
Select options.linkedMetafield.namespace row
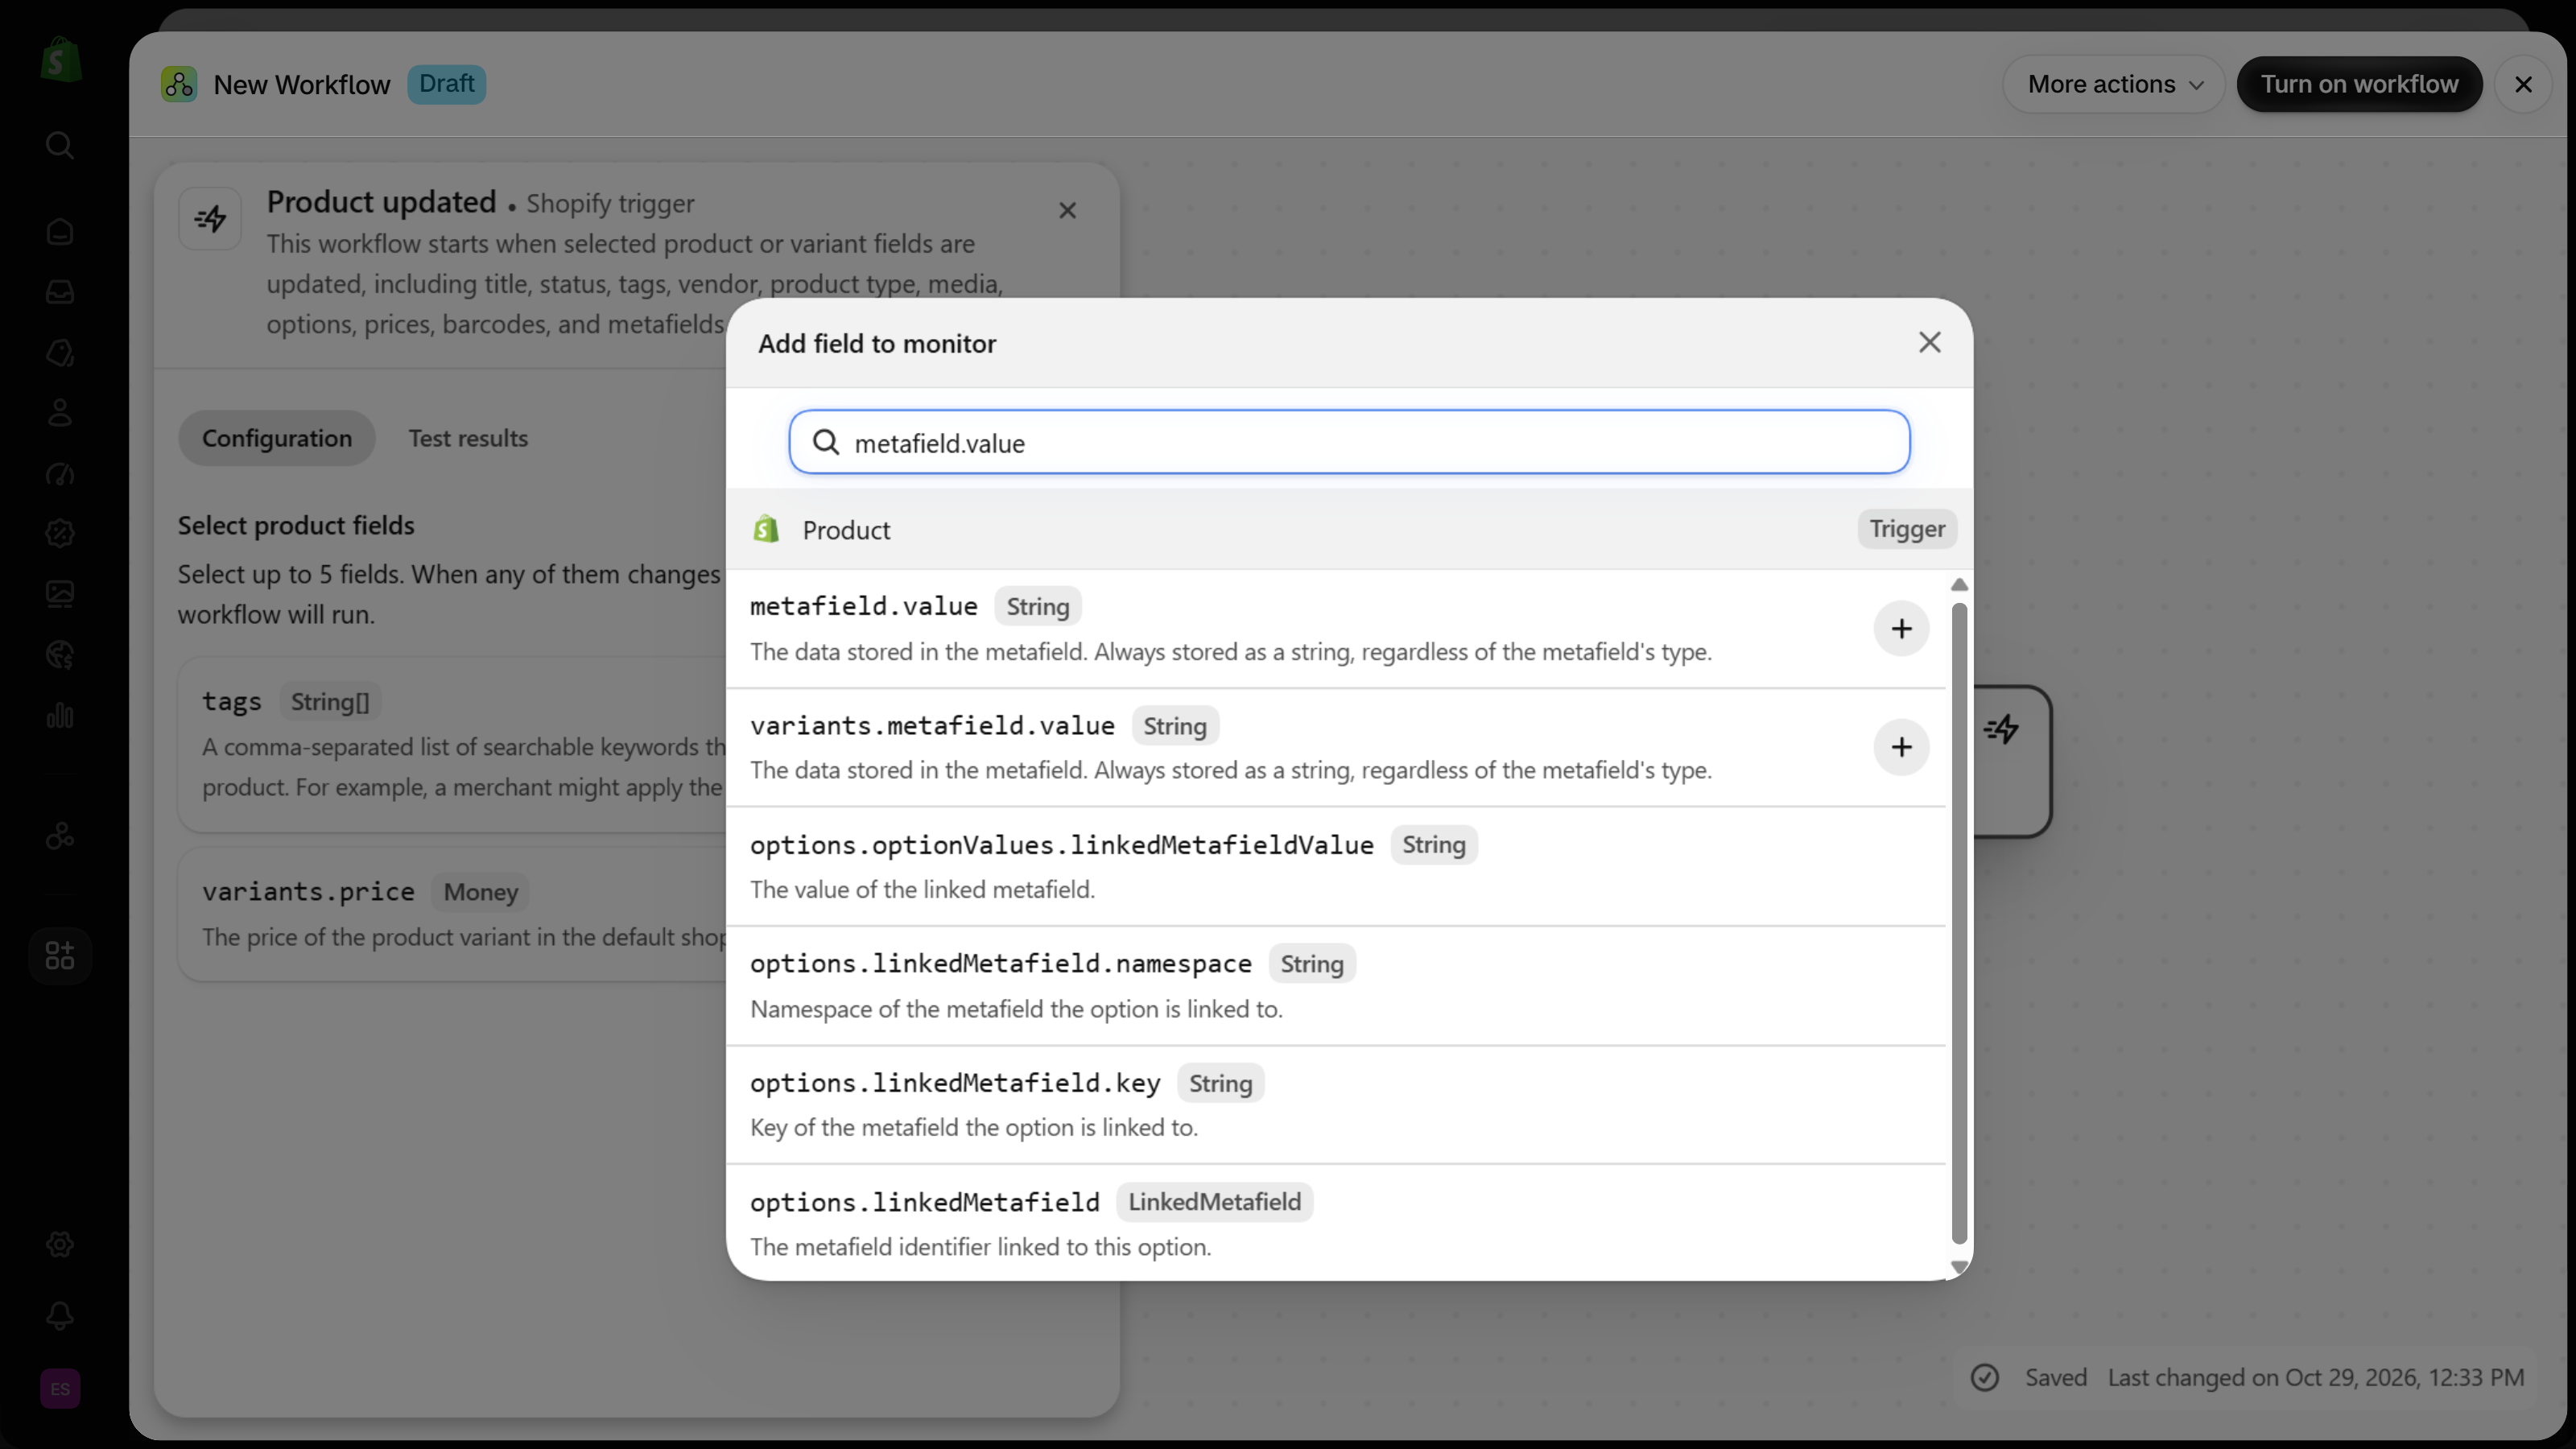coord(1336,985)
